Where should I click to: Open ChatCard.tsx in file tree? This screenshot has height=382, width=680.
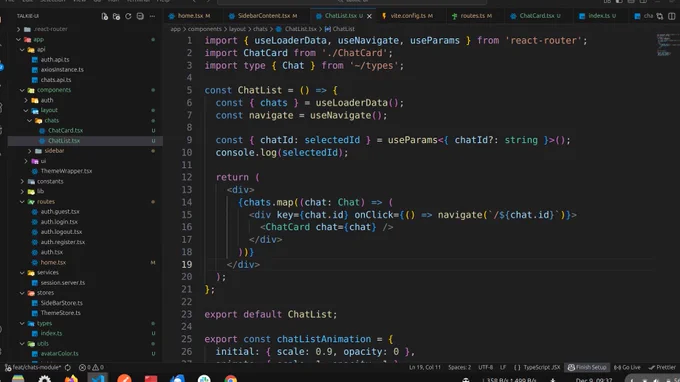tap(65, 131)
